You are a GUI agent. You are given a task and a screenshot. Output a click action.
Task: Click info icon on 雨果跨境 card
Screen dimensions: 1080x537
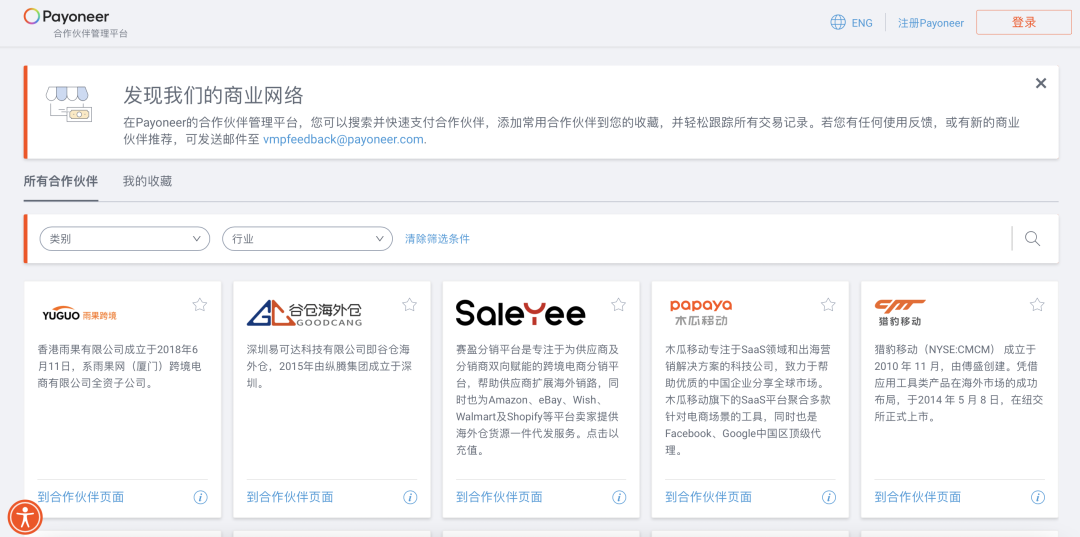tap(200, 497)
